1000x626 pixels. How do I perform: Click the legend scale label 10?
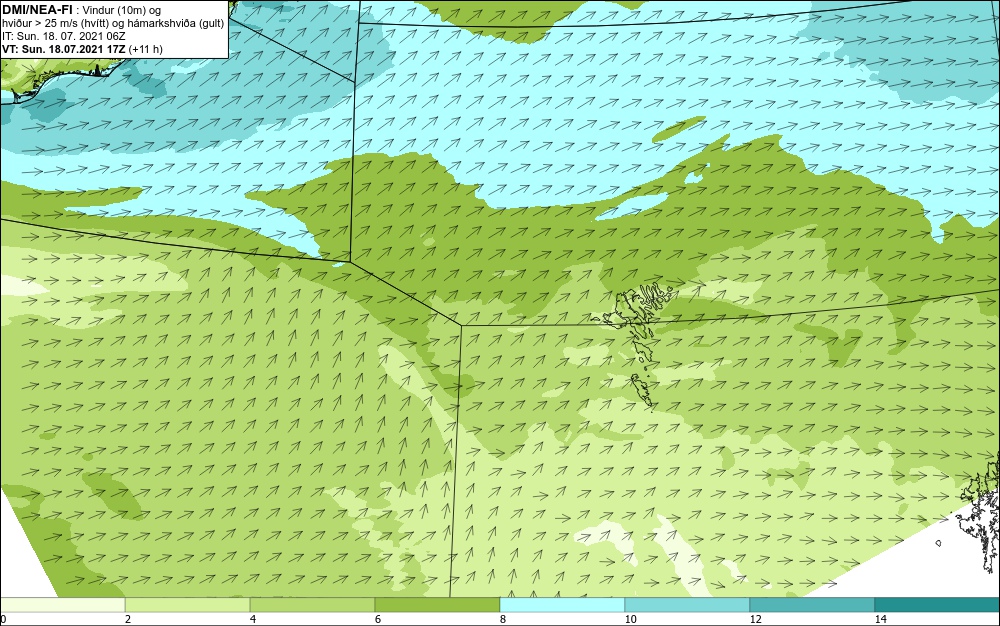click(631, 619)
